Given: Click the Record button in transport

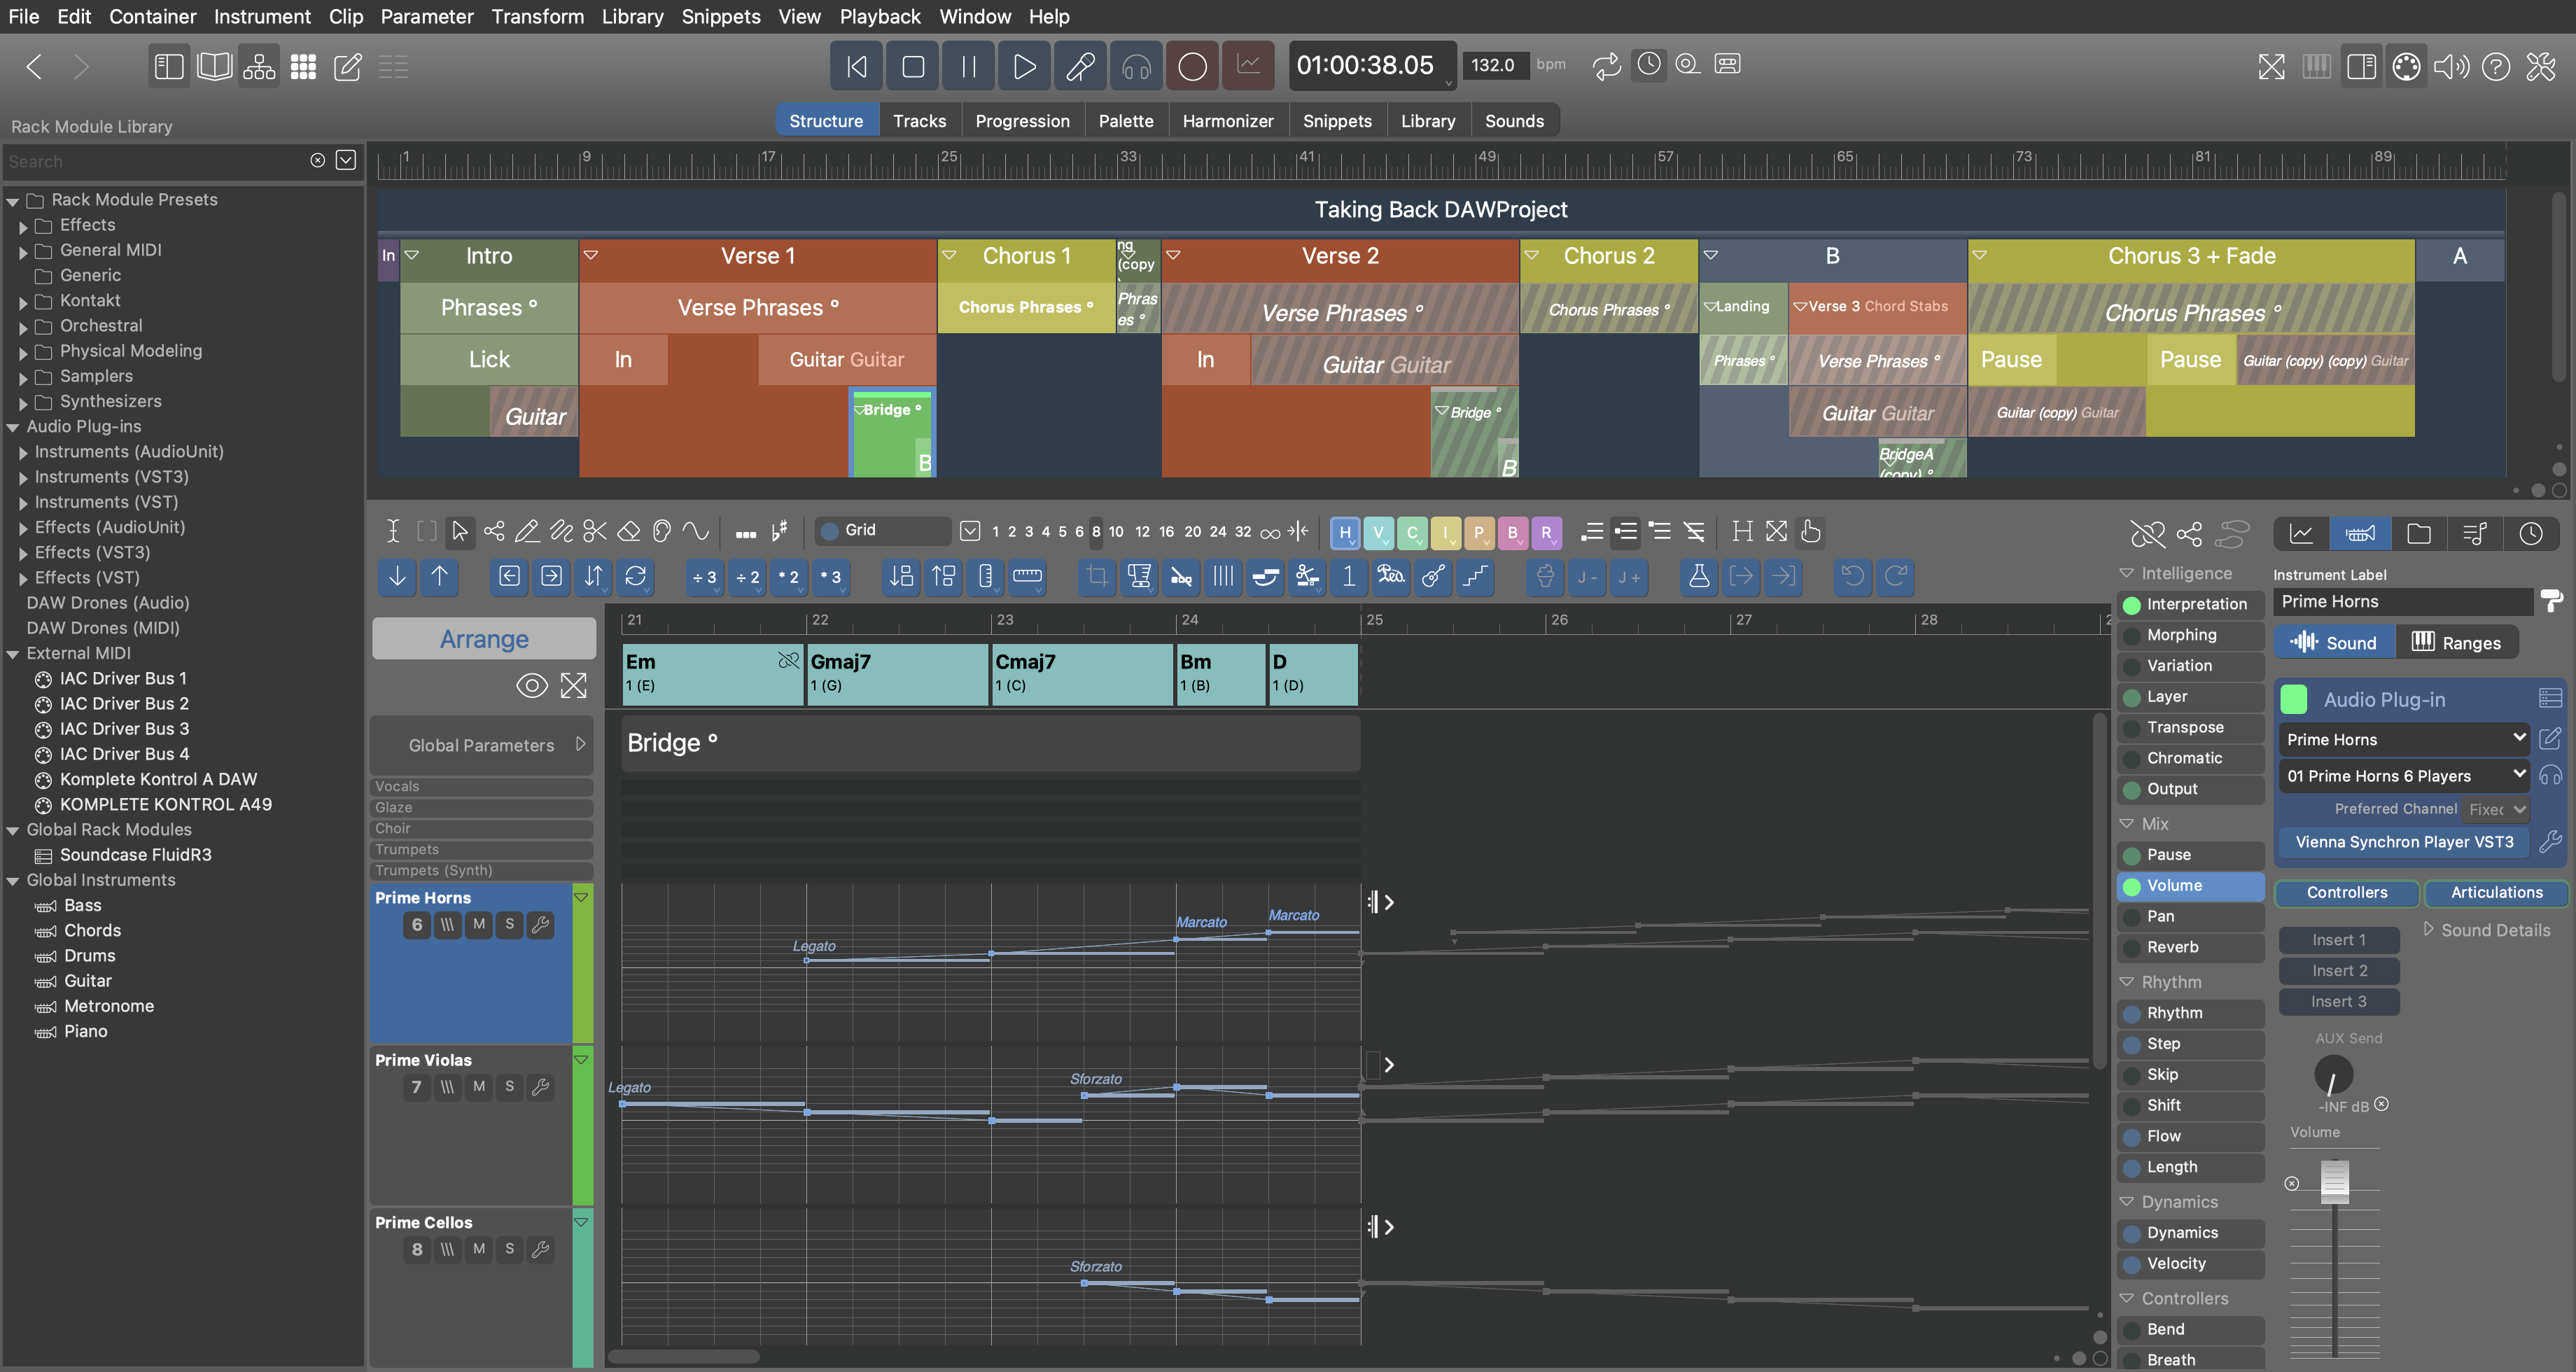Looking at the screenshot, I should point(1191,66).
